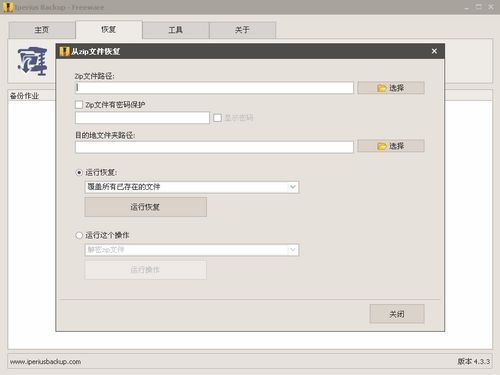Click the 关闭 button

coord(397,314)
